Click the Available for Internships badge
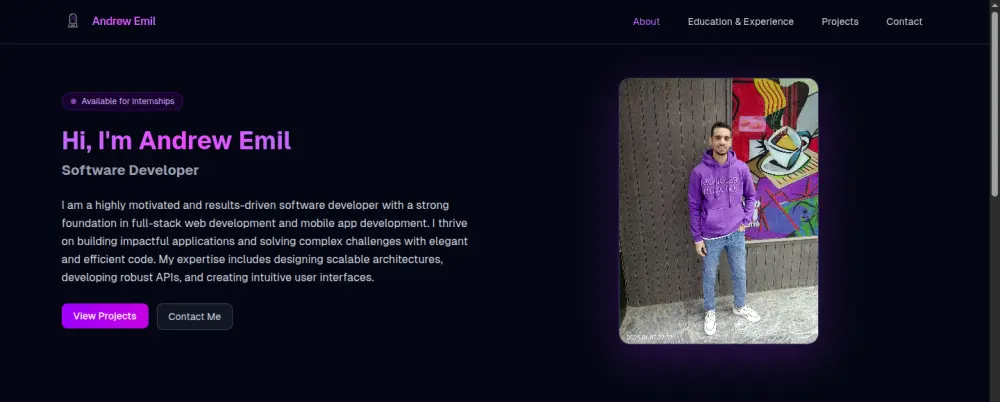 pyautogui.click(x=122, y=101)
